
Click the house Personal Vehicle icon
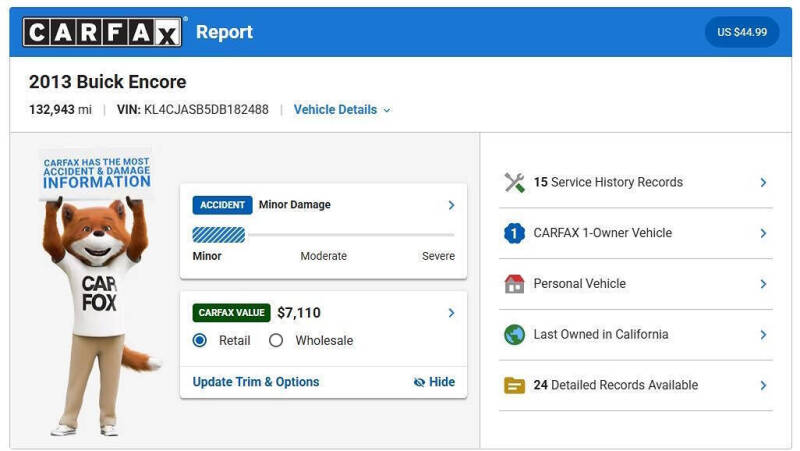click(514, 284)
